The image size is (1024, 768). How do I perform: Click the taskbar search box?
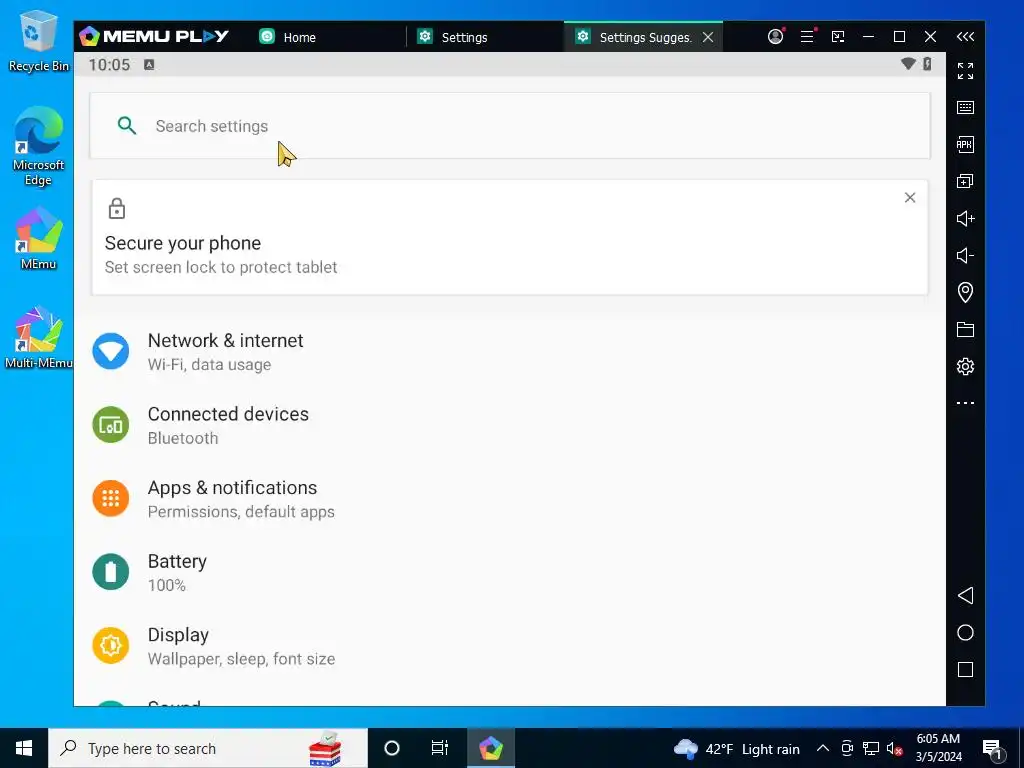pos(208,748)
